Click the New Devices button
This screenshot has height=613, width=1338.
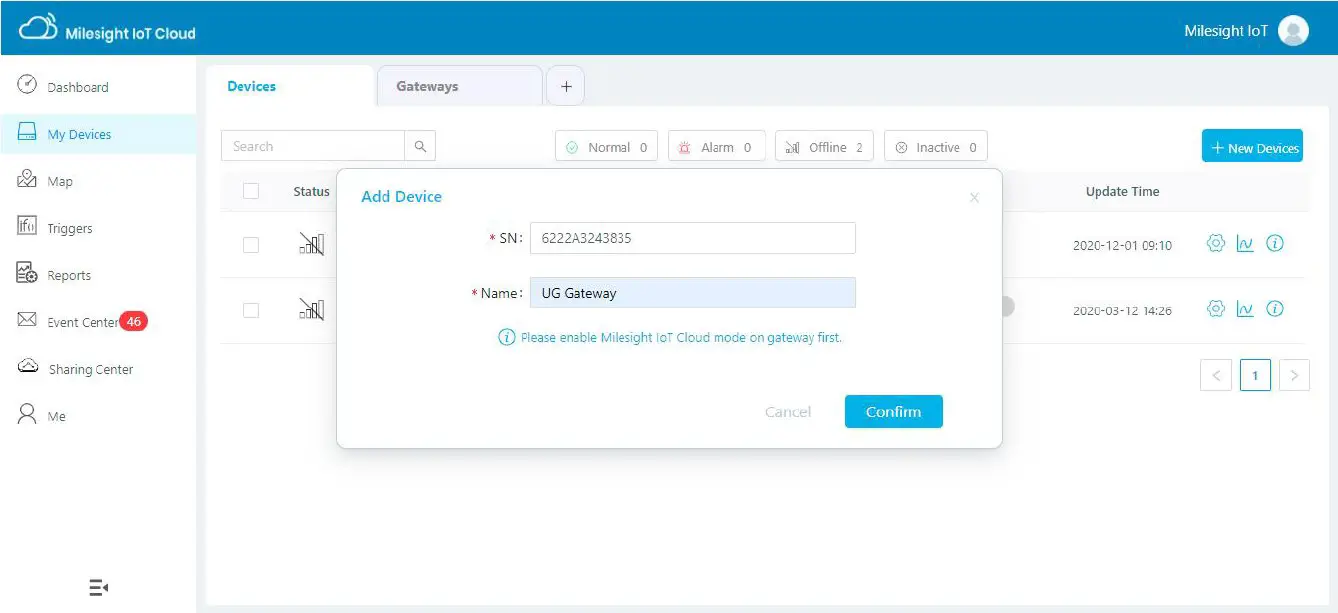coord(1252,145)
